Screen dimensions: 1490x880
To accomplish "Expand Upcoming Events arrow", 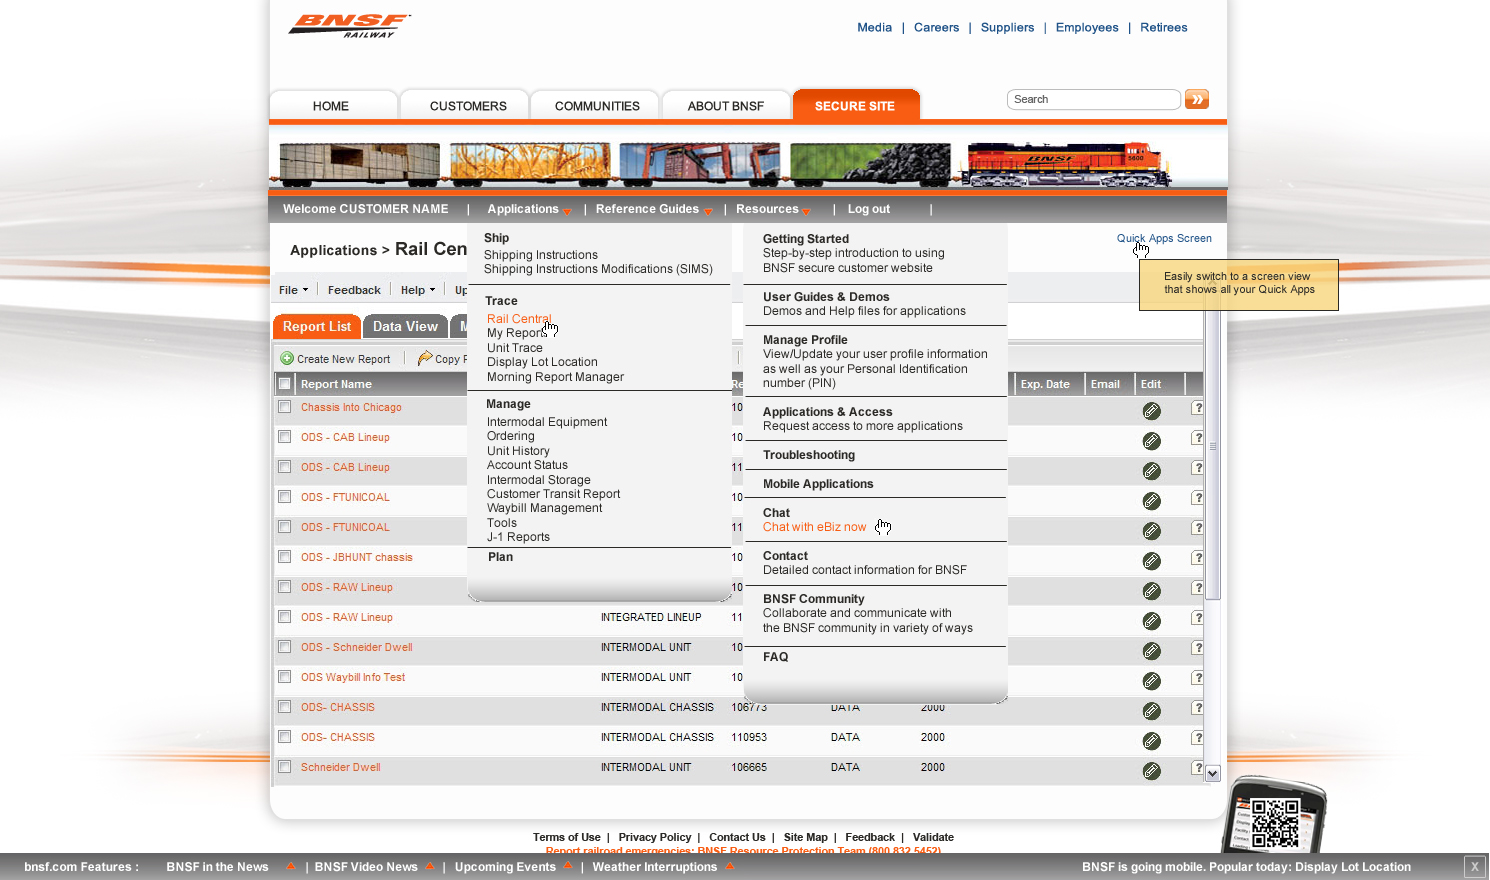I will click(567, 866).
